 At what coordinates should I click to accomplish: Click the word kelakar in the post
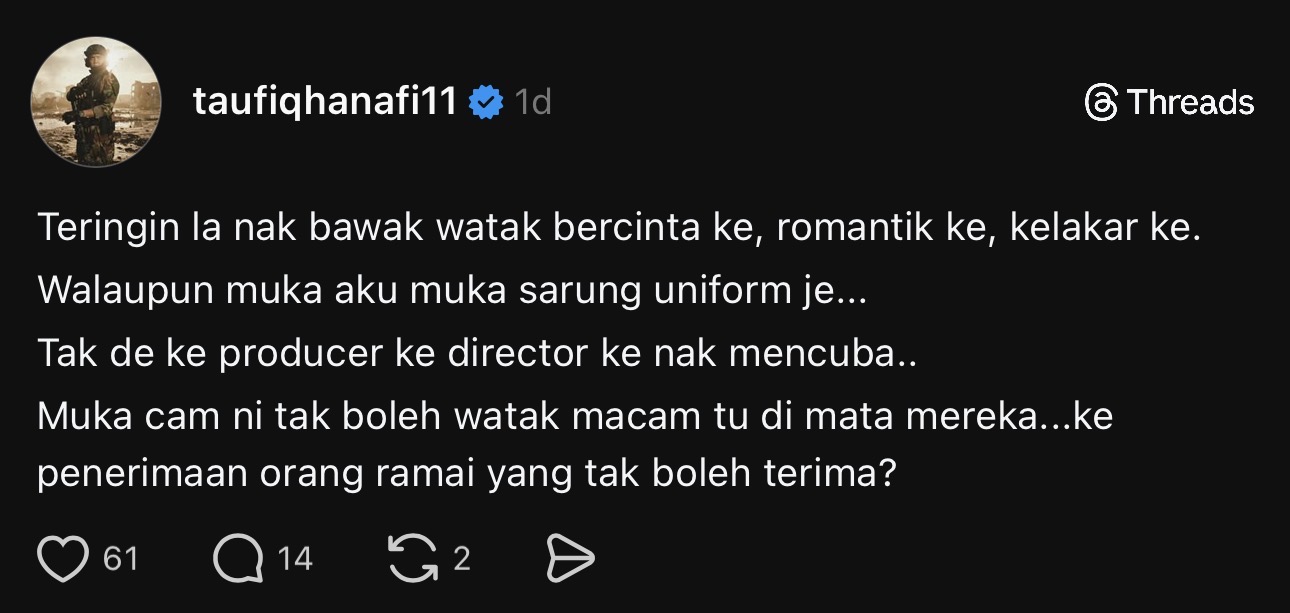point(1073,230)
